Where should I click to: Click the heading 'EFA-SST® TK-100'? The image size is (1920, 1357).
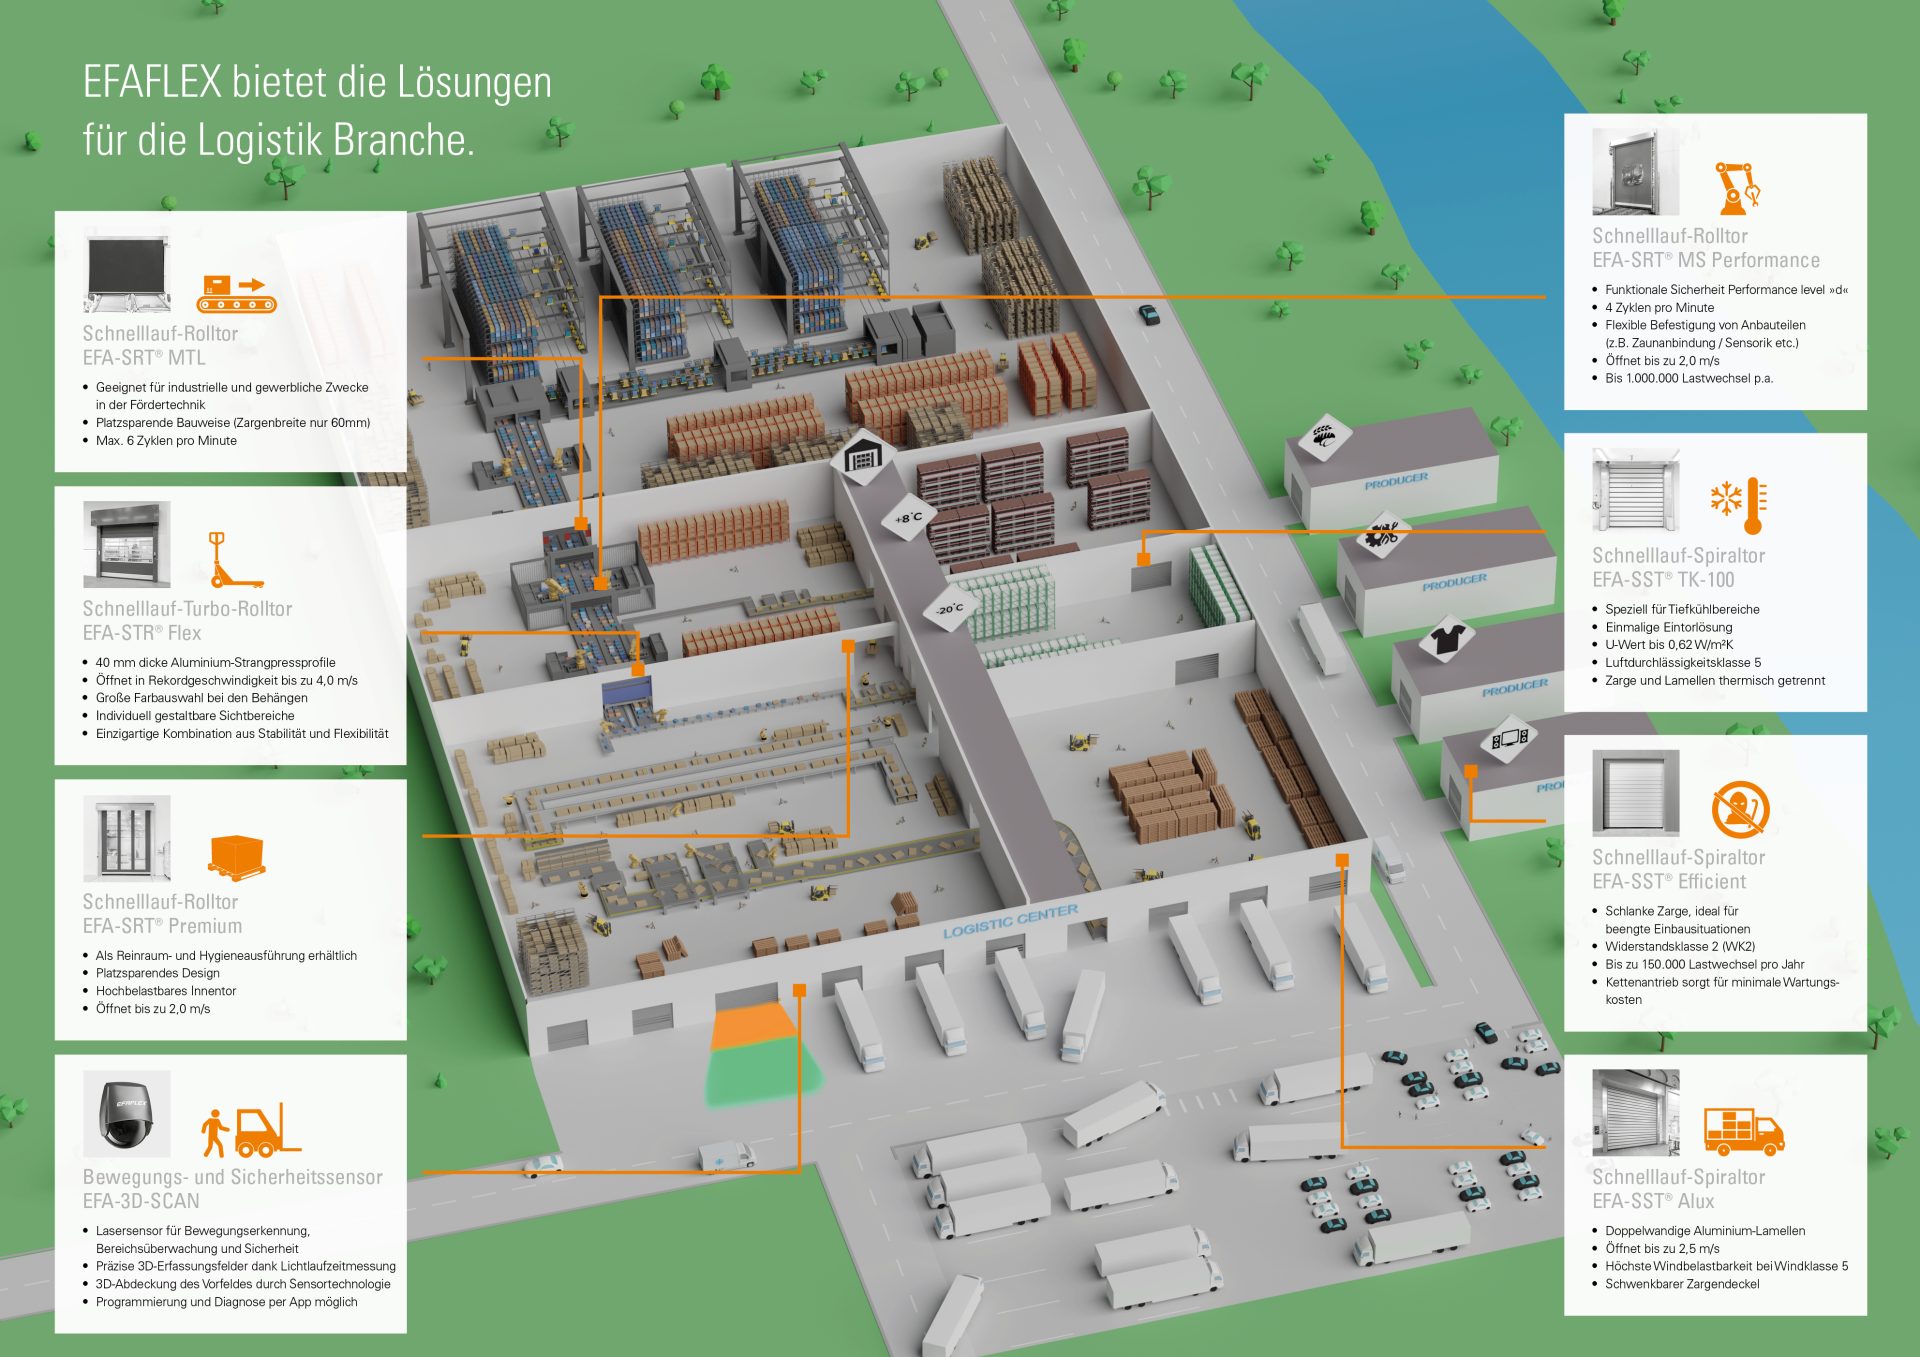pos(1664,580)
